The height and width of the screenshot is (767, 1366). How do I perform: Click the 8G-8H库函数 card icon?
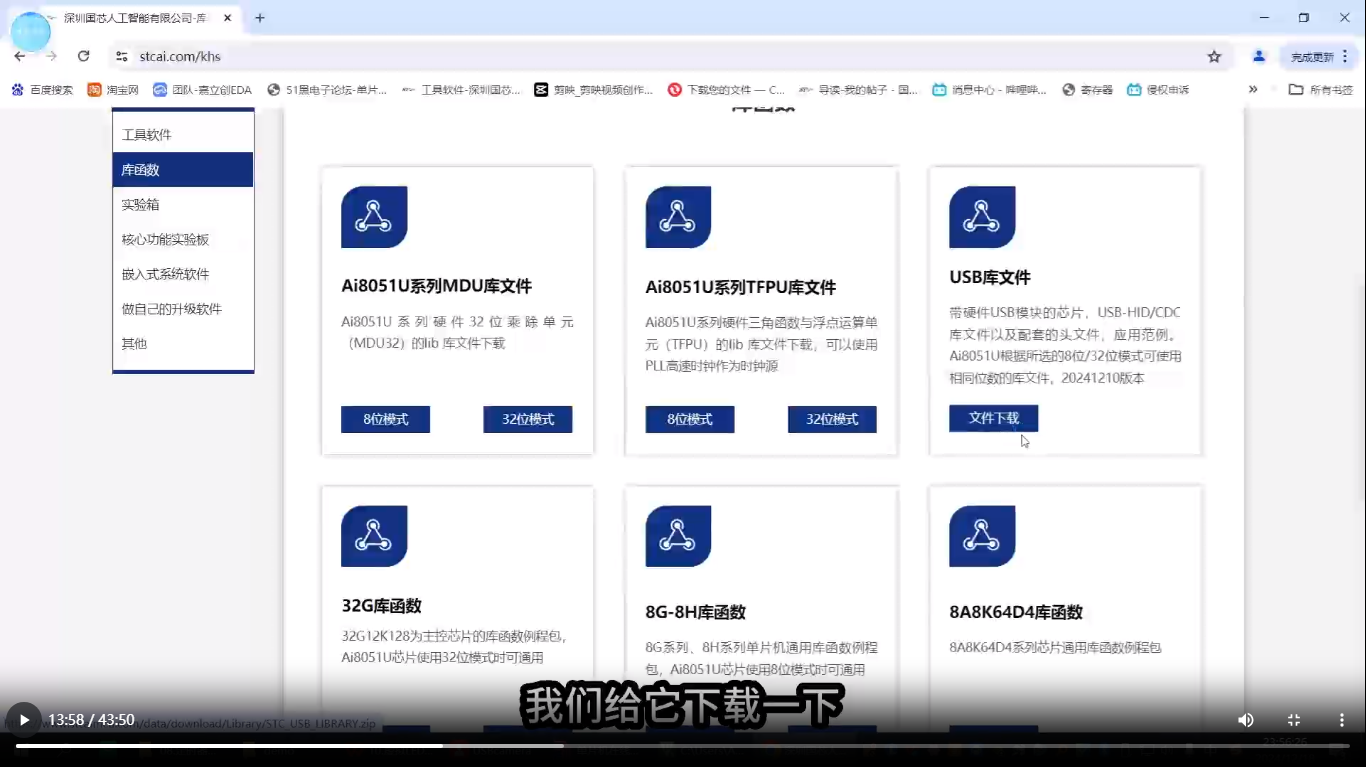[x=678, y=537]
